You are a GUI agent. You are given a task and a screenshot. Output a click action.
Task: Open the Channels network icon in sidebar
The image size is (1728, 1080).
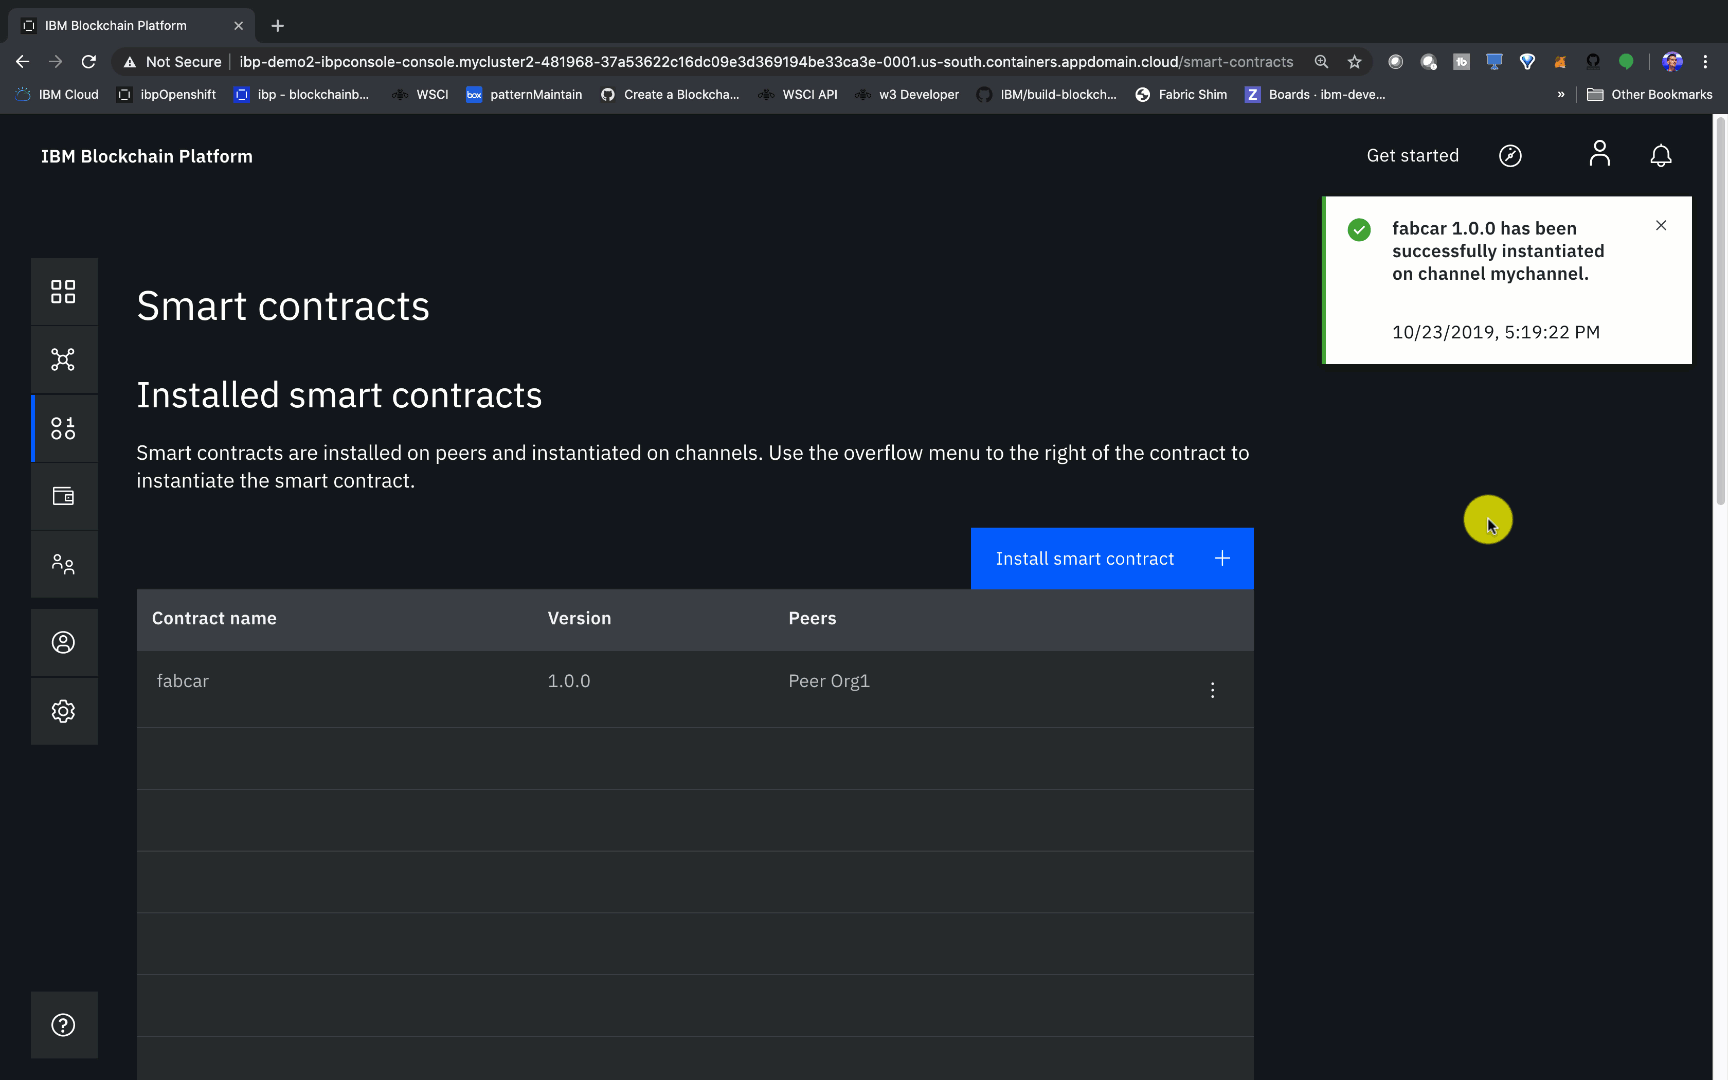tap(63, 360)
